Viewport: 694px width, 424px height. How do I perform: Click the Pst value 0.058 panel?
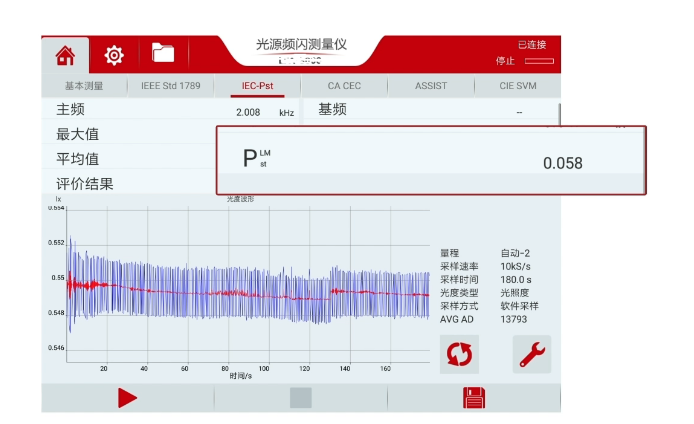click(431, 160)
